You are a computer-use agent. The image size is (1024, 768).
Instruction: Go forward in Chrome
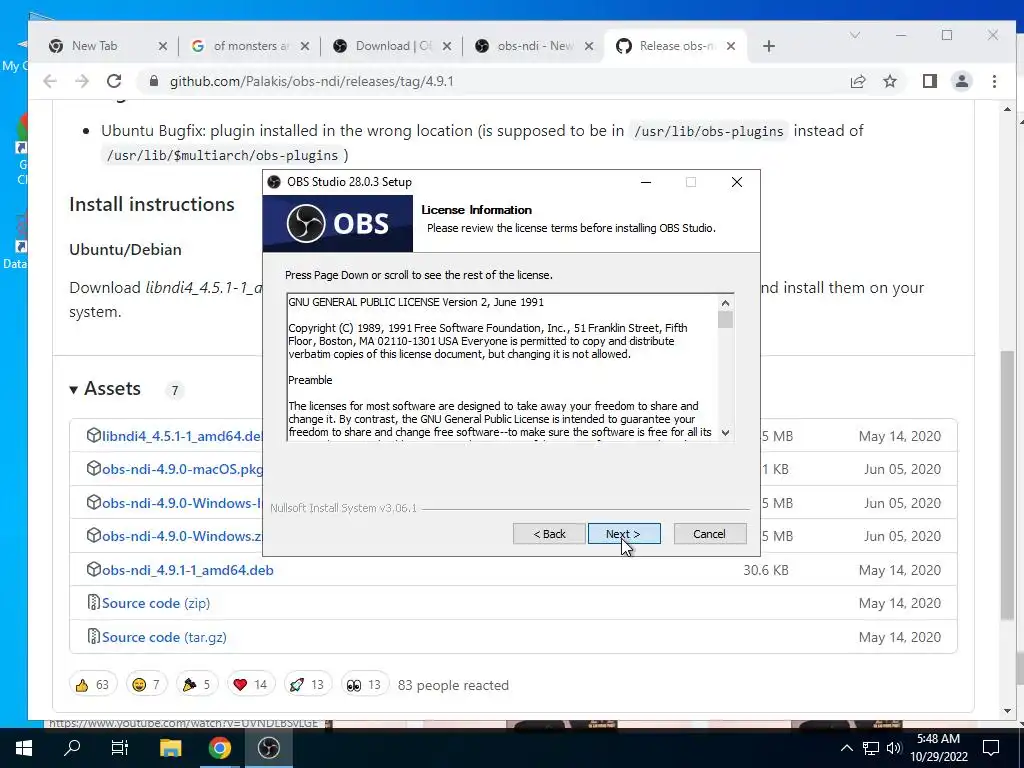82,81
